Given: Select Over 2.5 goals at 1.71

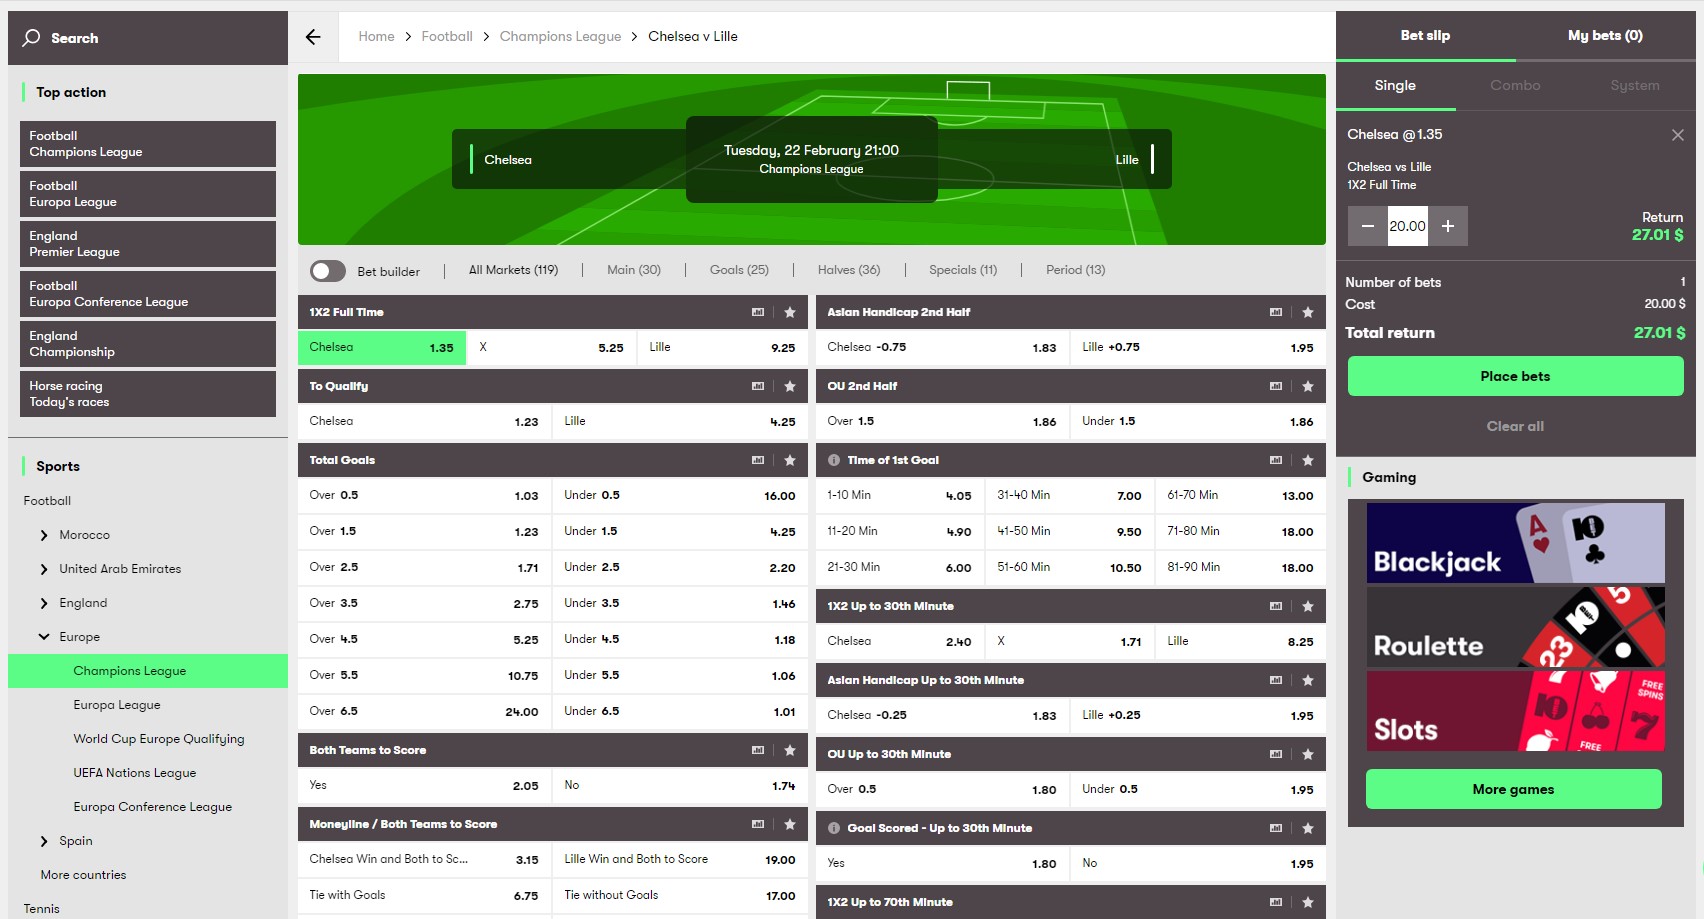Looking at the screenshot, I should tap(424, 567).
